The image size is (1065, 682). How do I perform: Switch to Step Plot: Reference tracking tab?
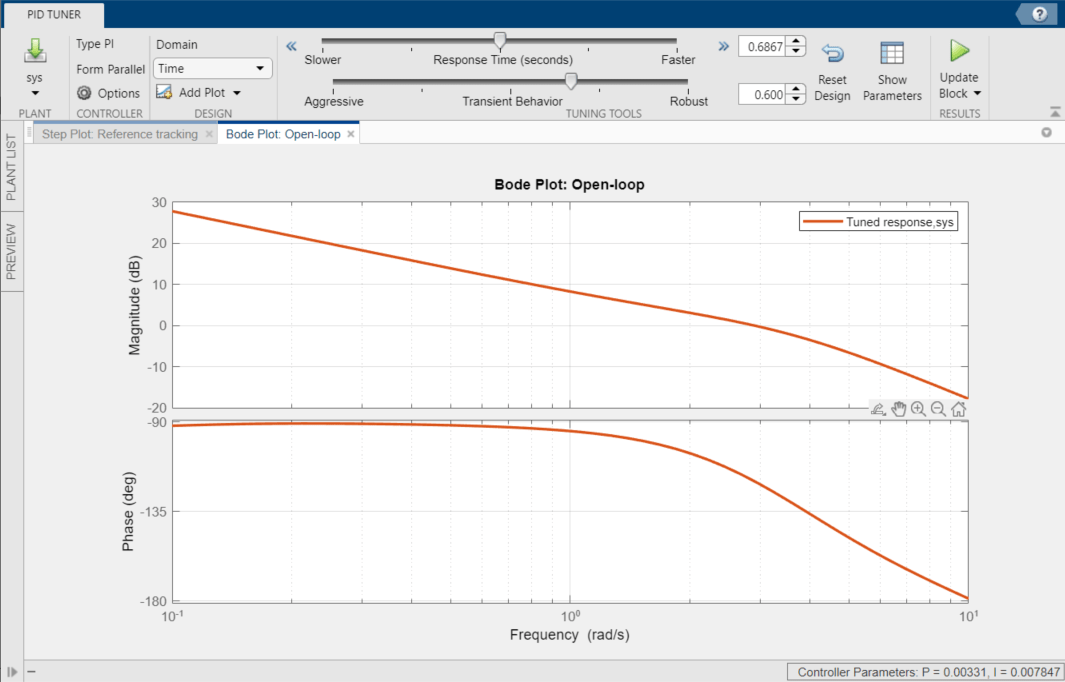coord(120,134)
